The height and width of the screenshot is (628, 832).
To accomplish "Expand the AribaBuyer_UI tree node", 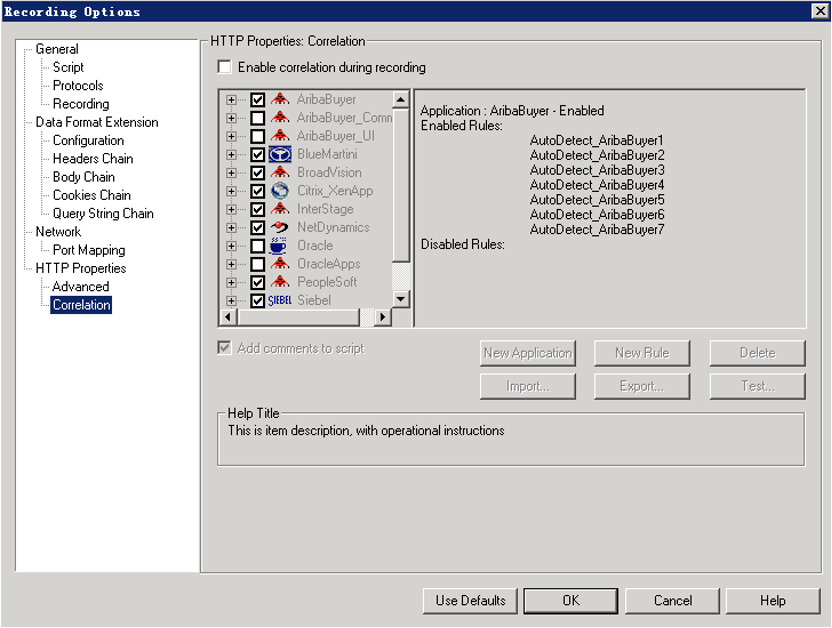I will coord(231,136).
